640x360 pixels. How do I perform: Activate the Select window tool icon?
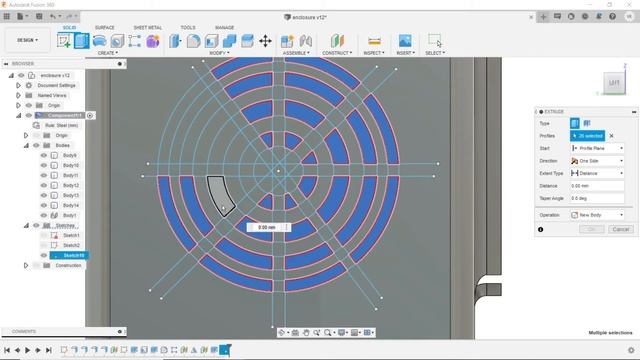[x=435, y=40]
